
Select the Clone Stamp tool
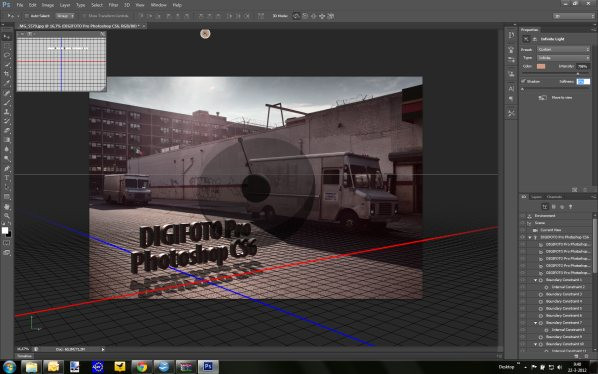(6, 112)
